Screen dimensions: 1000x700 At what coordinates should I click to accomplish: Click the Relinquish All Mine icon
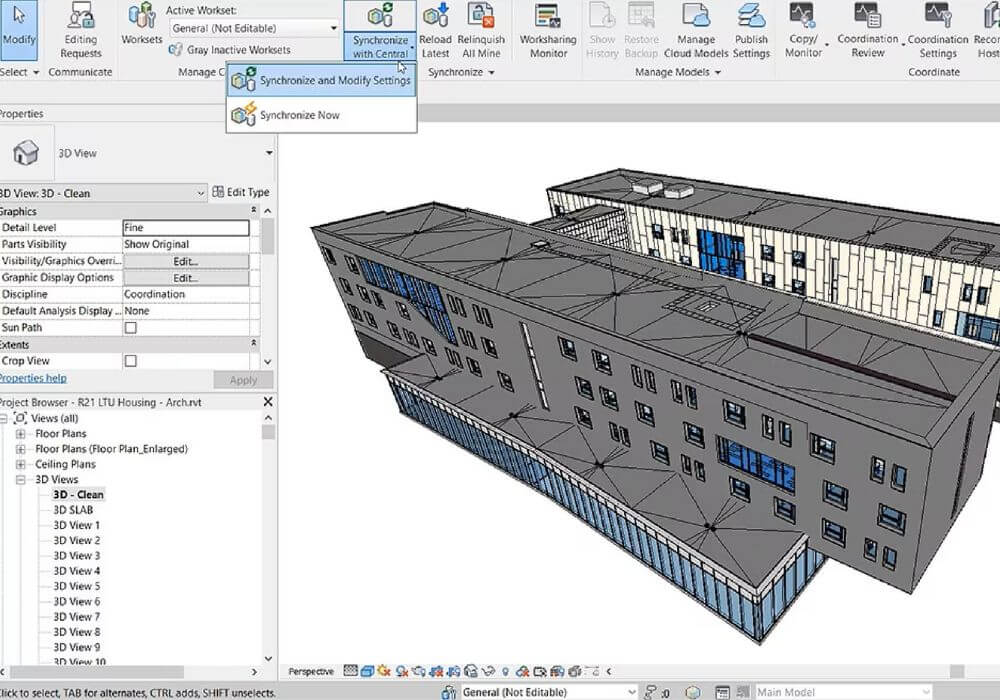(x=481, y=18)
